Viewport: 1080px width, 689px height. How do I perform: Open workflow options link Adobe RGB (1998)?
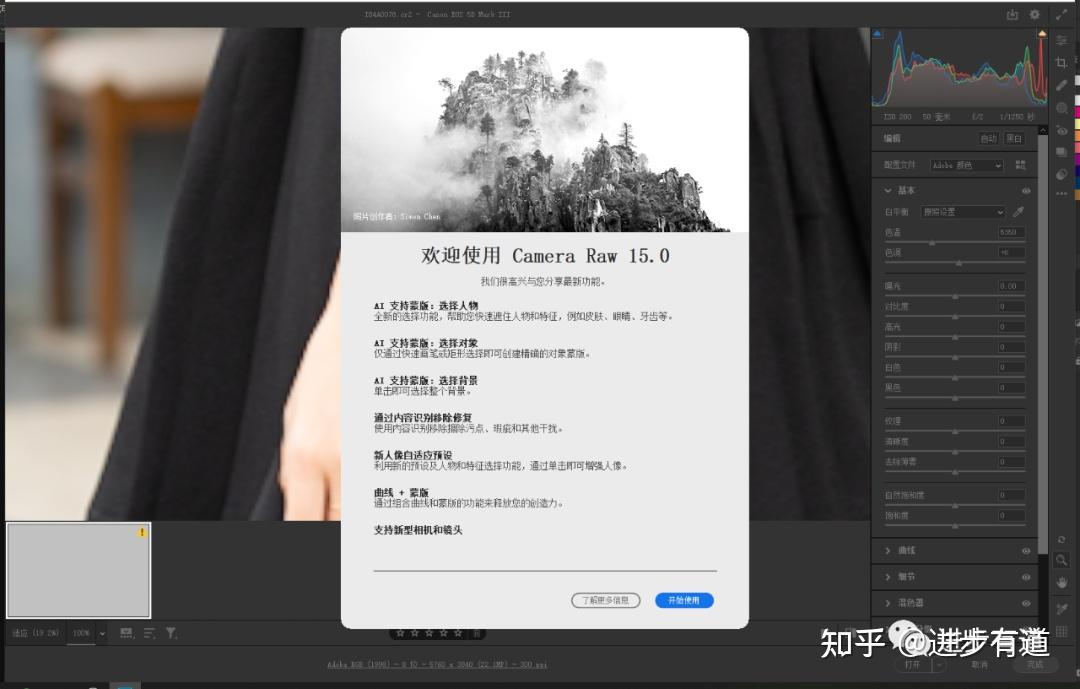pyautogui.click(x=437, y=665)
